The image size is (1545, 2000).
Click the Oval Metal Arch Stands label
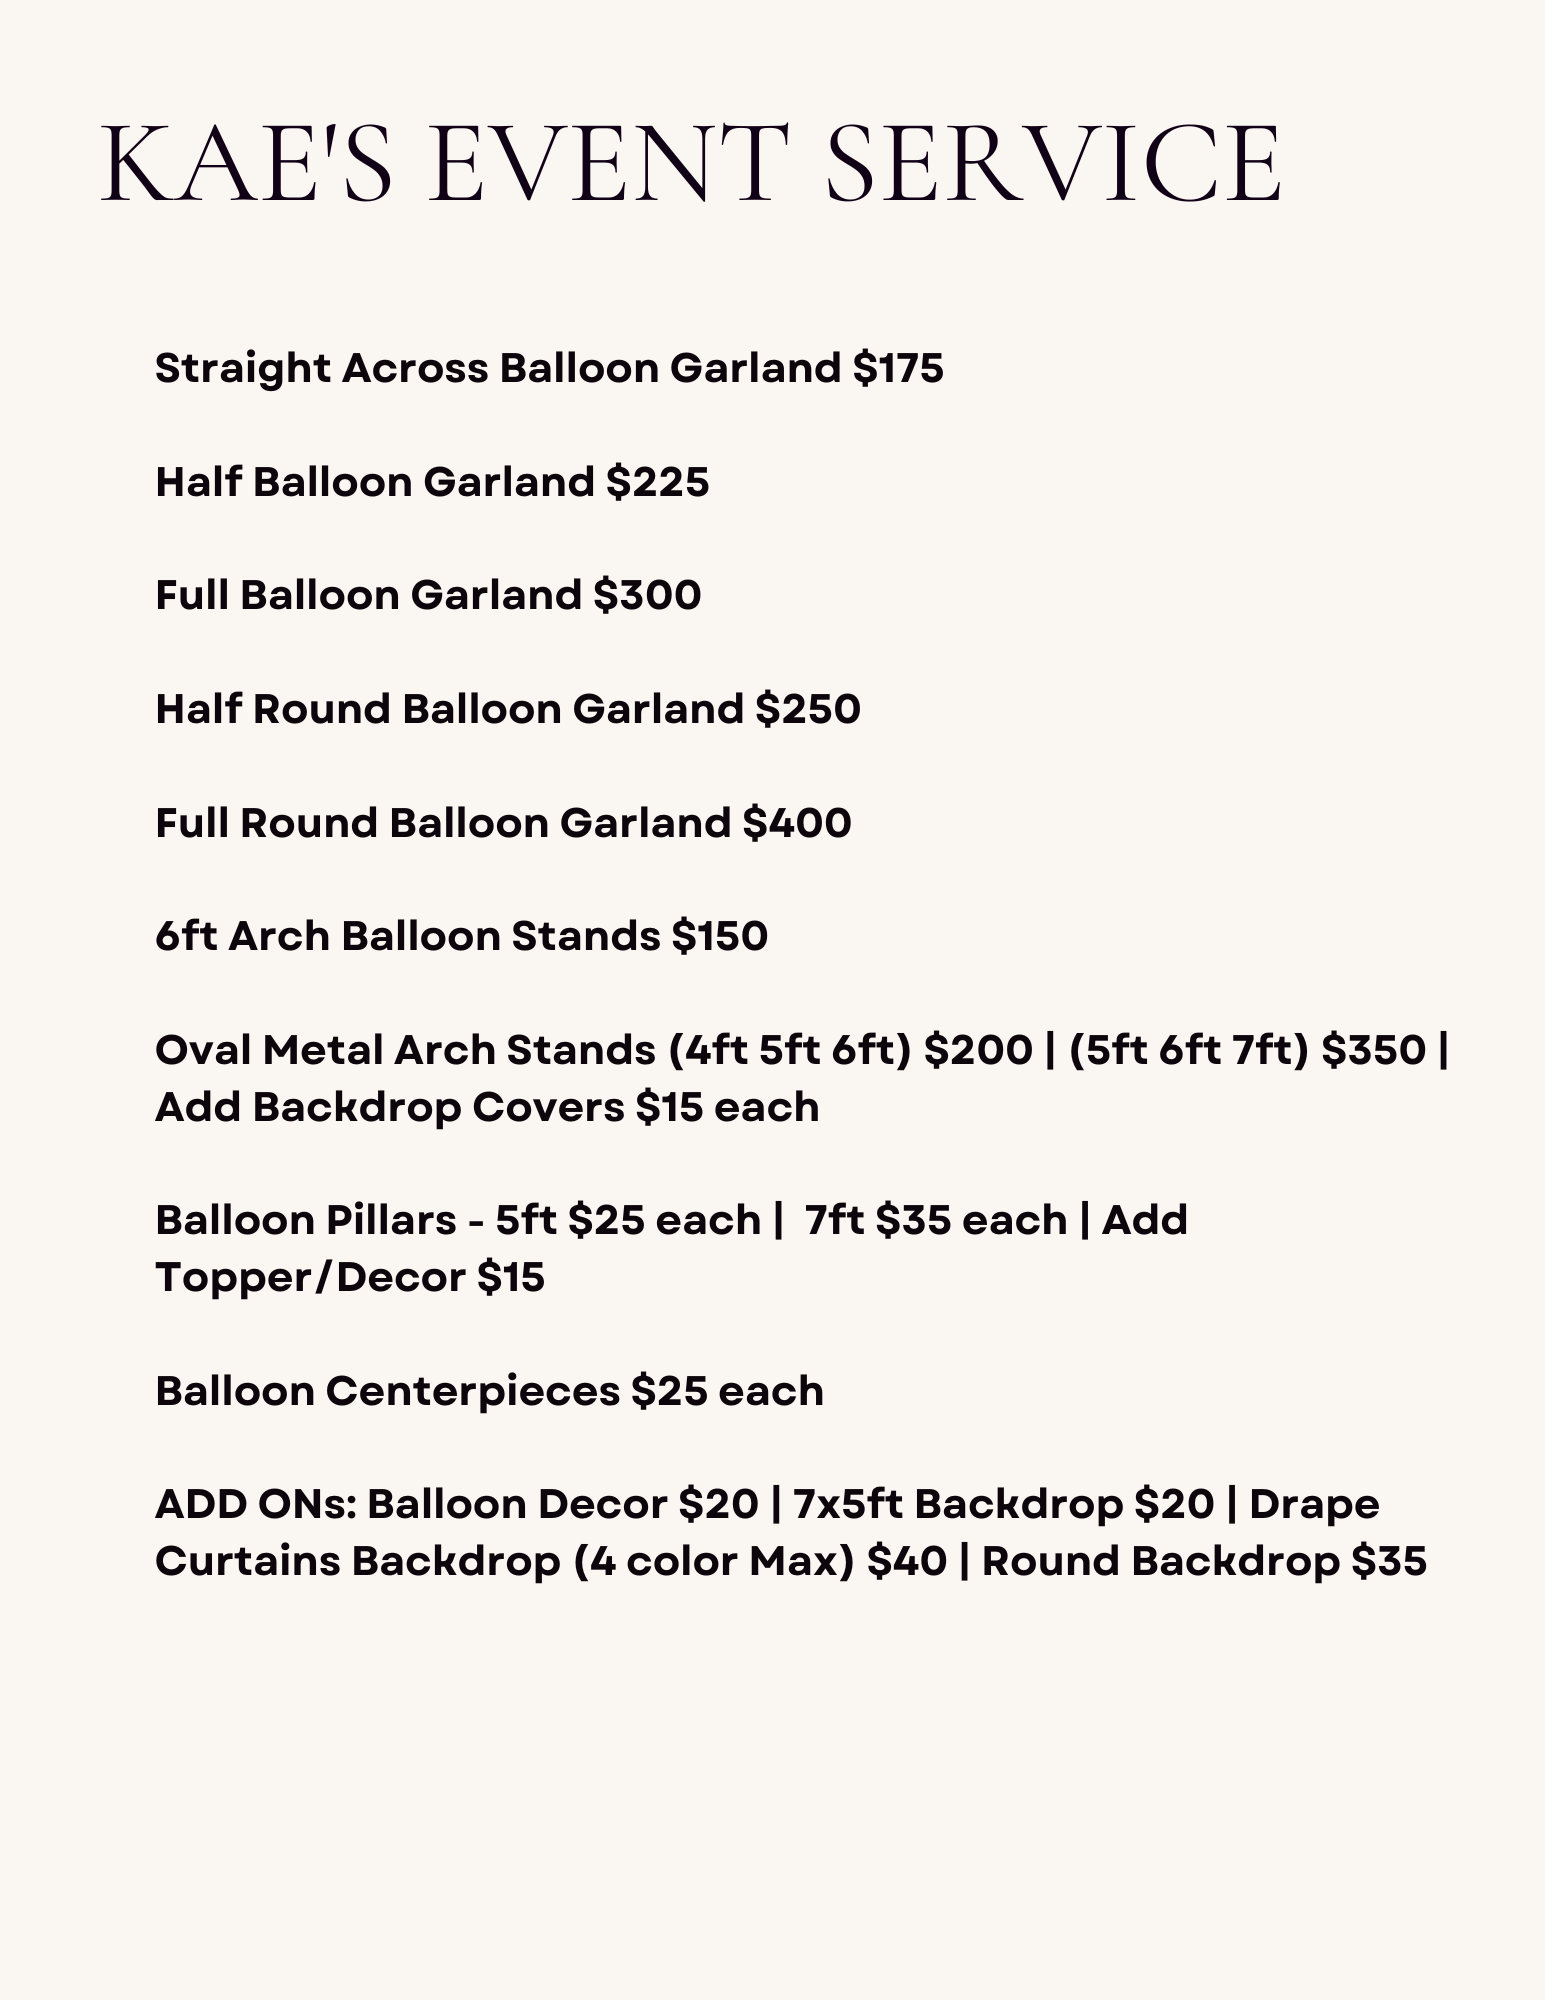point(405,1050)
